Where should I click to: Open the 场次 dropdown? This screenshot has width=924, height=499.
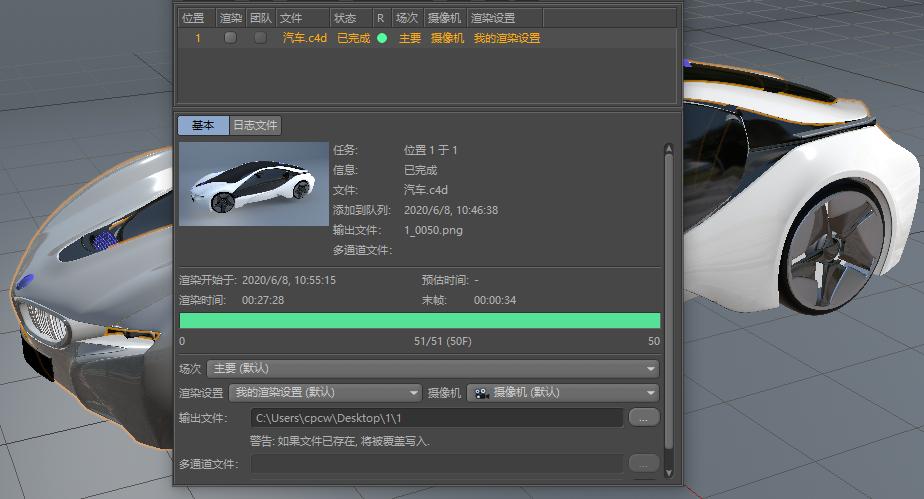pyautogui.click(x=431, y=368)
